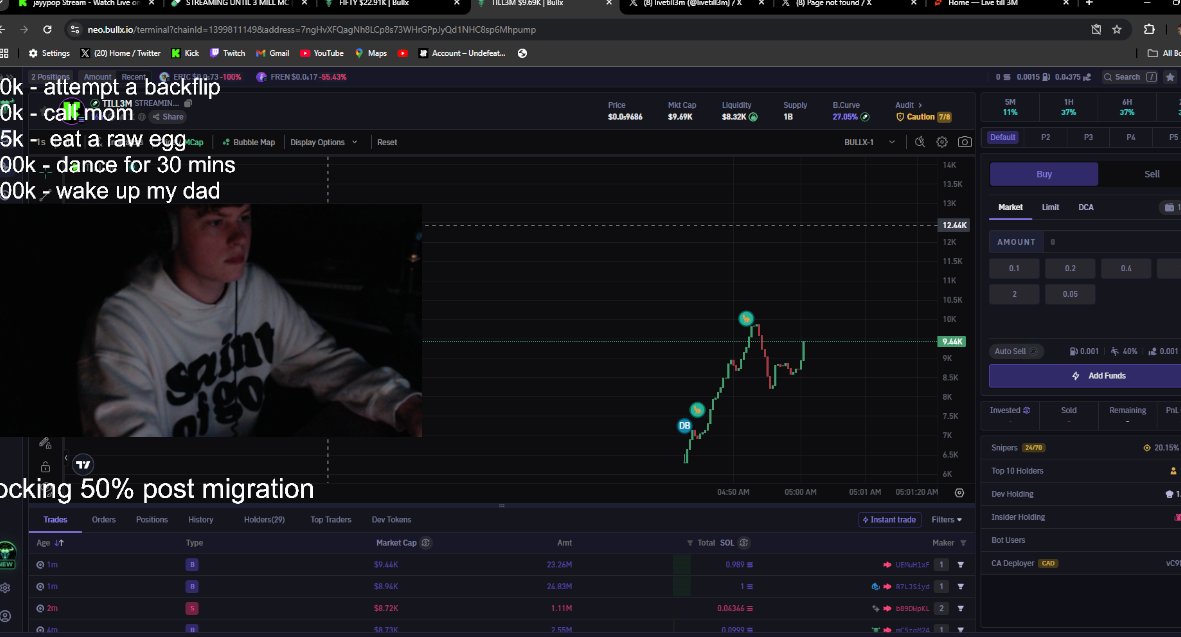Screen dimensions: 1181x637
Task: Switch to the History tab
Action: [200, 520]
